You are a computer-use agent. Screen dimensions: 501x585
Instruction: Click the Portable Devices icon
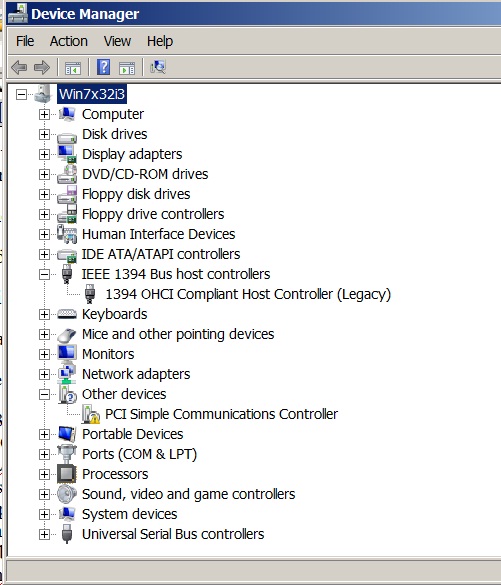point(67,434)
